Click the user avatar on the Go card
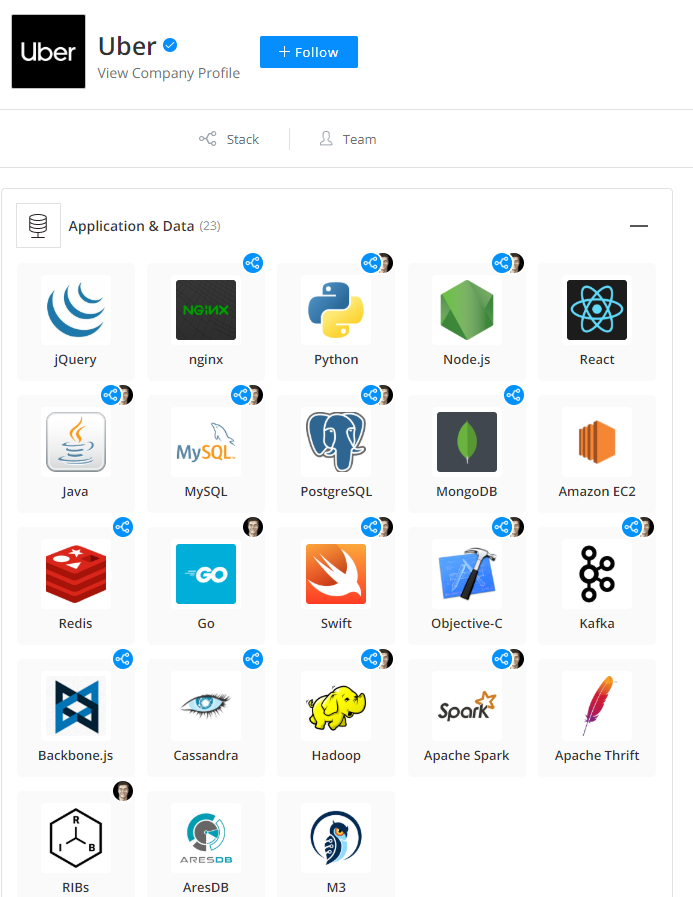 [x=253, y=527]
